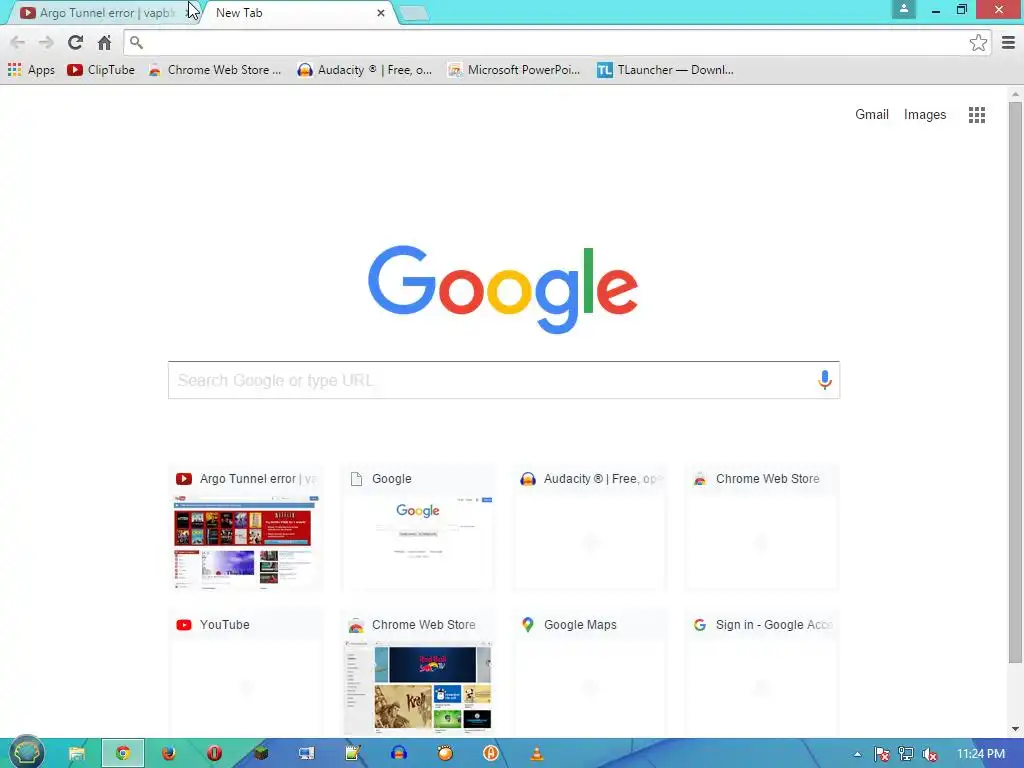
Task: Show hidden system tray icons
Action: coord(857,754)
